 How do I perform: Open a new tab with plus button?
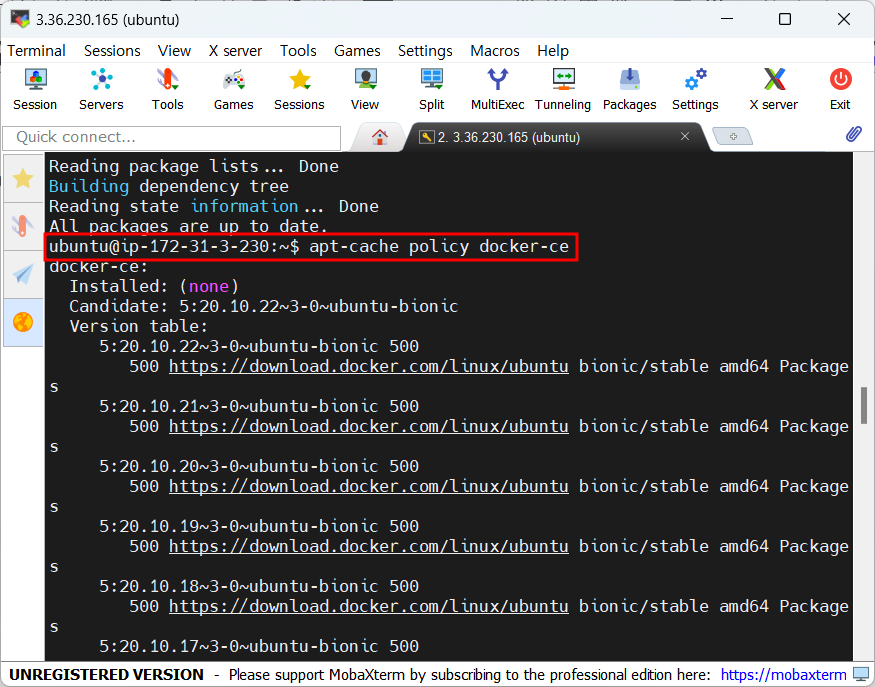[x=733, y=136]
